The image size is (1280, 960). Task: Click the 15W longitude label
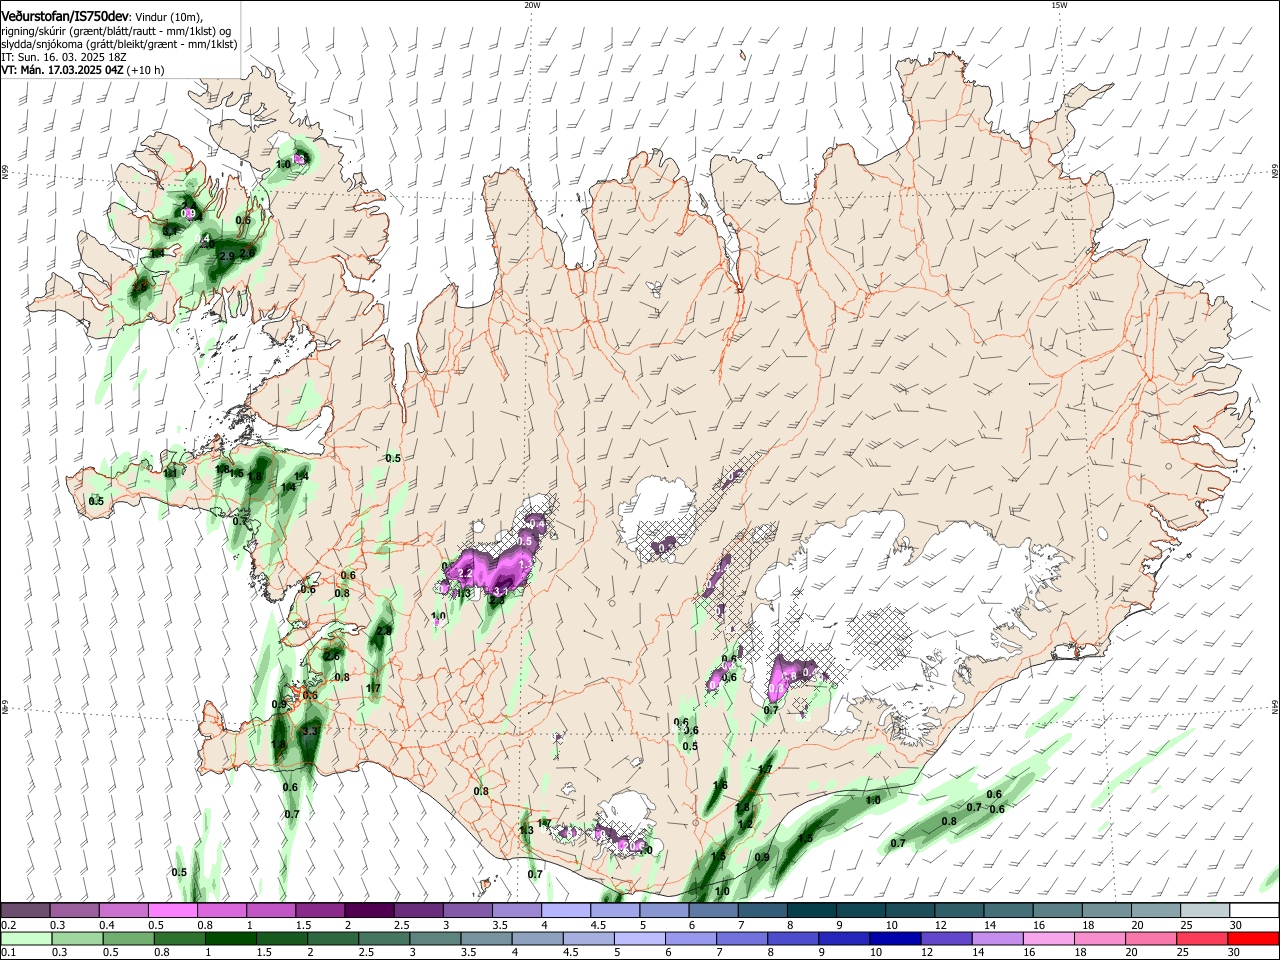tap(1059, 5)
